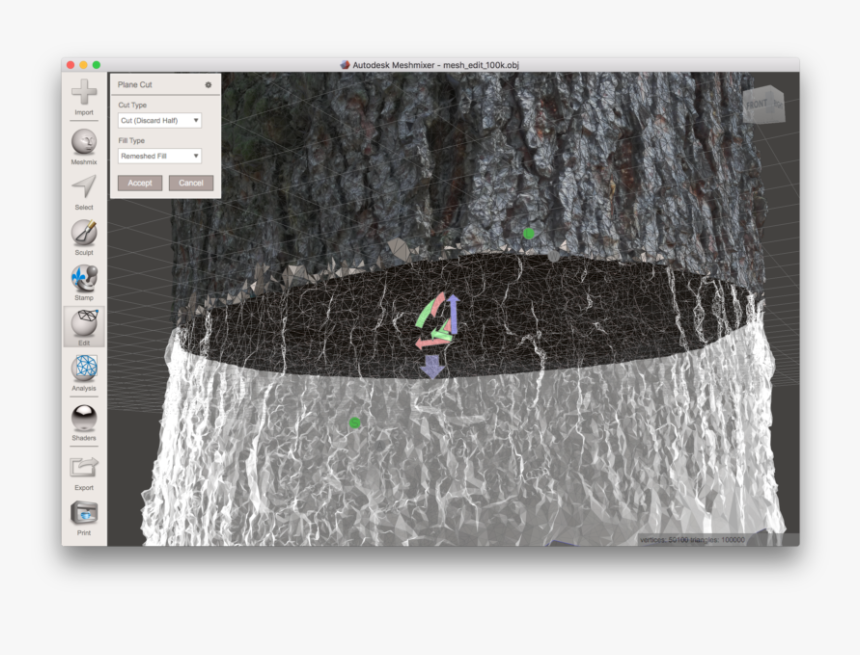Click the lower green sphere handle
Viewport: 860px width, 655px height.
pyautogui.click(x=353, y=423)
